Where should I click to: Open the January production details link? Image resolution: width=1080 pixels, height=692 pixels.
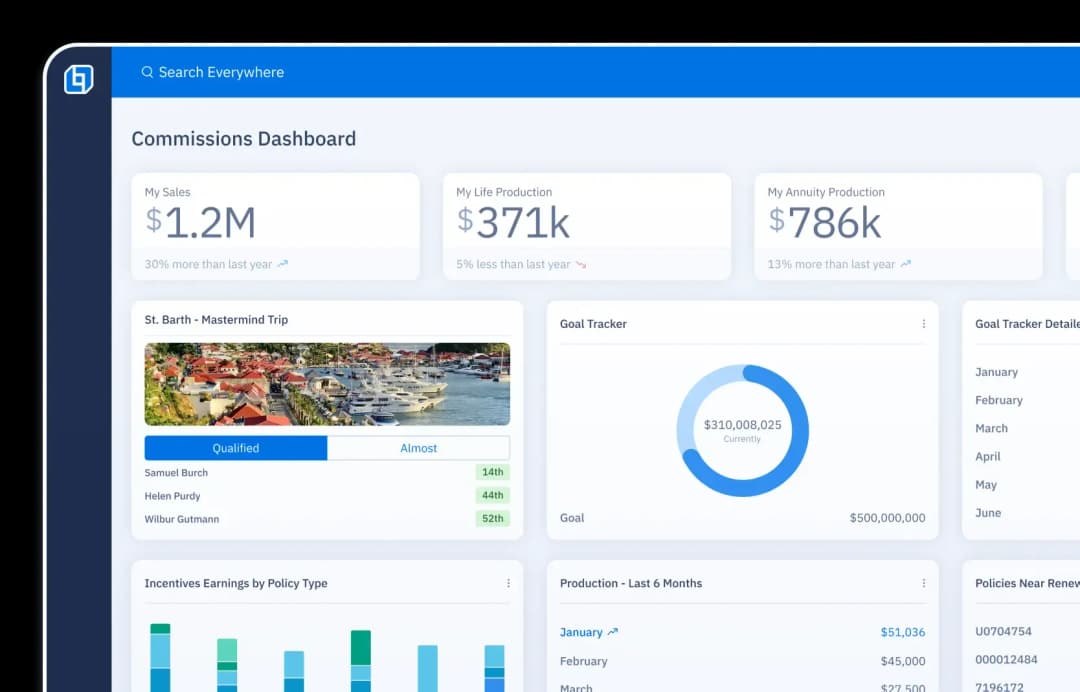(582, 631)
